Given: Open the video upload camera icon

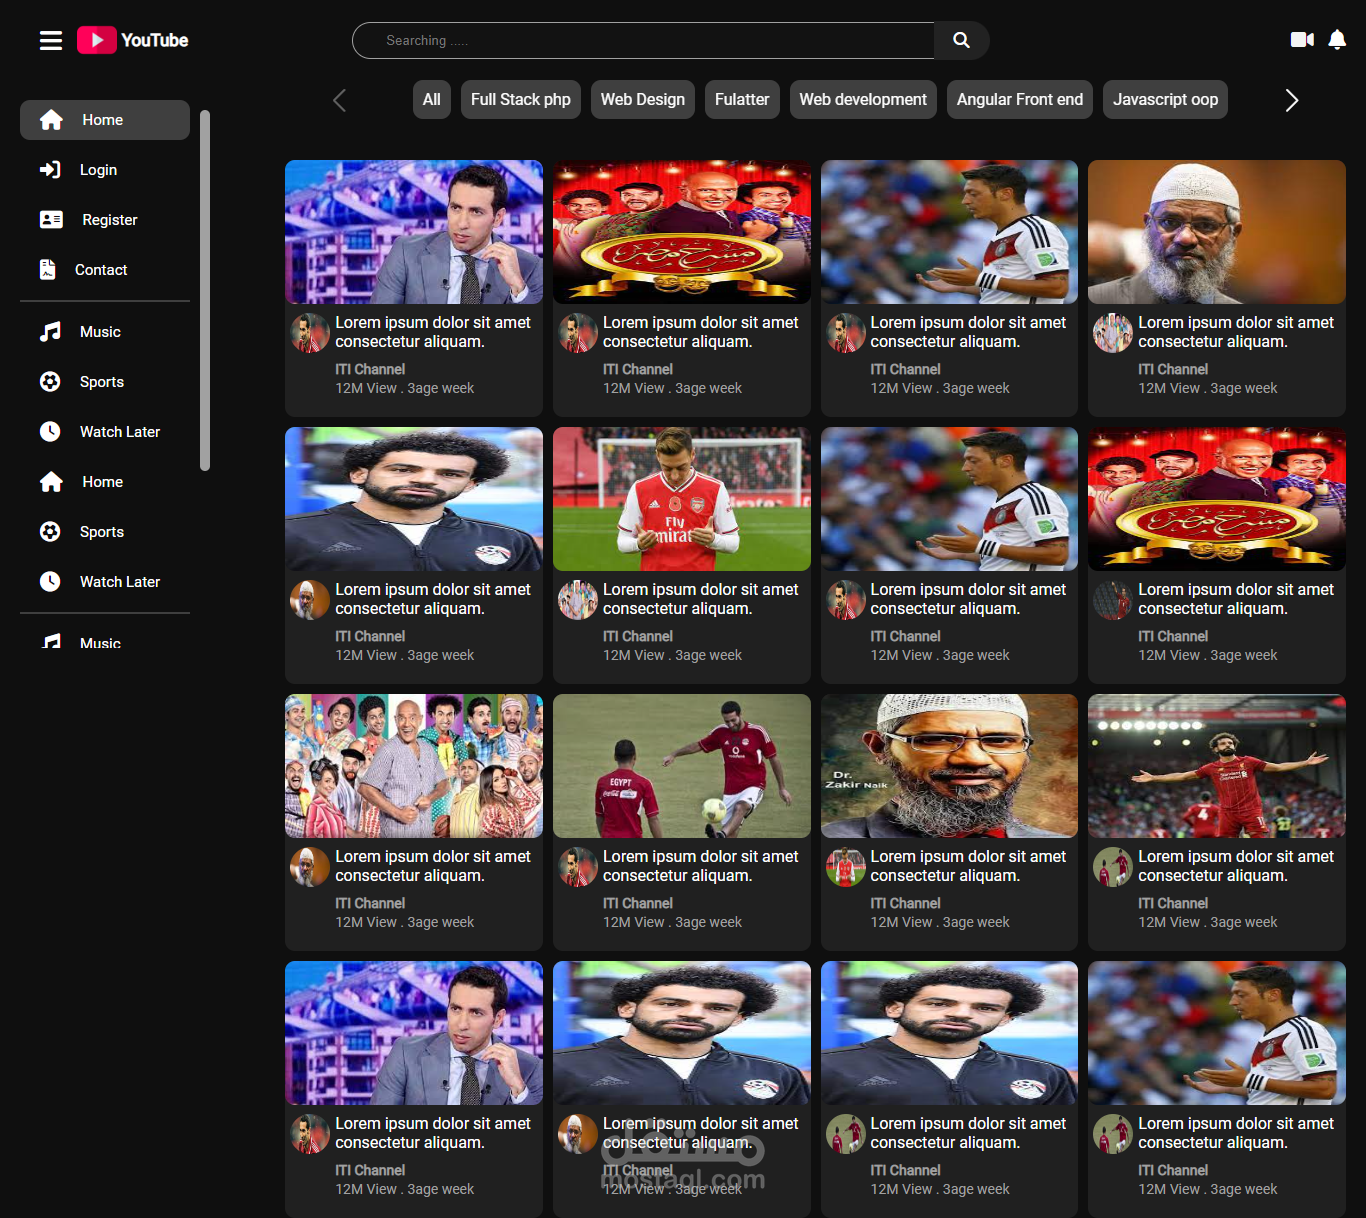Looking at the screenshot, I should tap(1301, 39).
